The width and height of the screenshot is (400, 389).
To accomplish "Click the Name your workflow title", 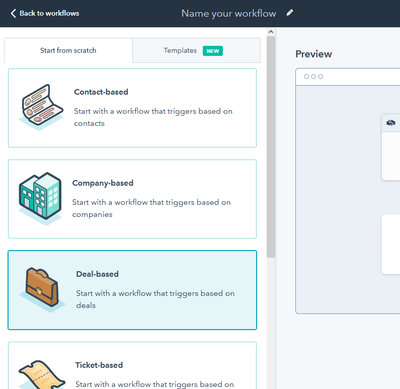I will pyautogui.click(x=229, y=13).
